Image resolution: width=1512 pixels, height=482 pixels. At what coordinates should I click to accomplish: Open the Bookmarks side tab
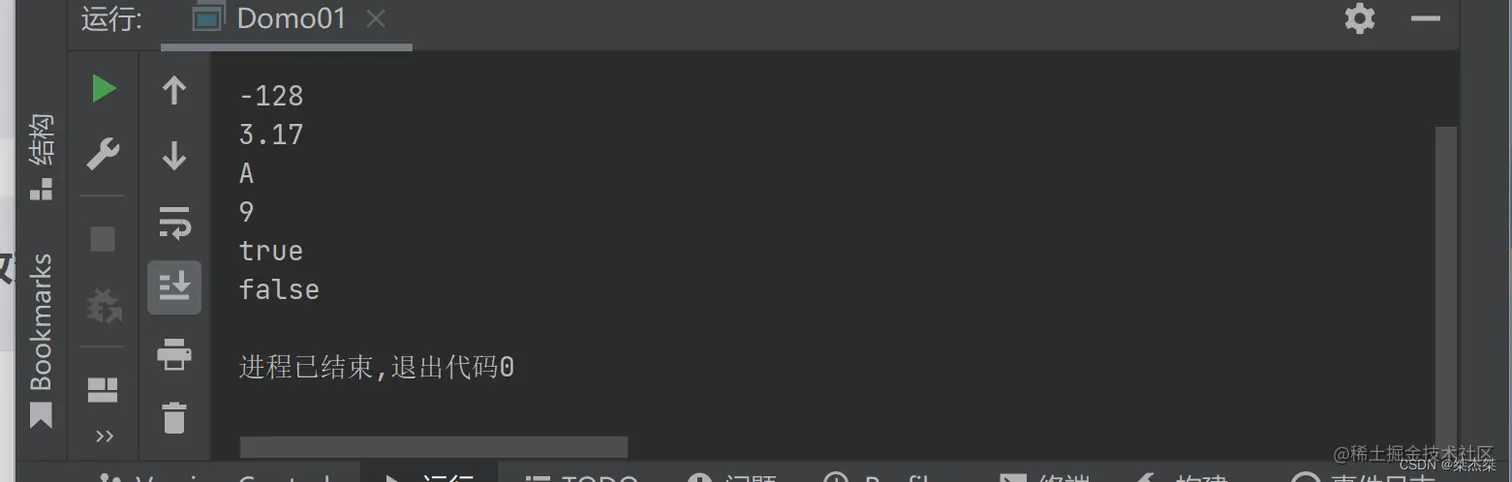tap(40, 341)
